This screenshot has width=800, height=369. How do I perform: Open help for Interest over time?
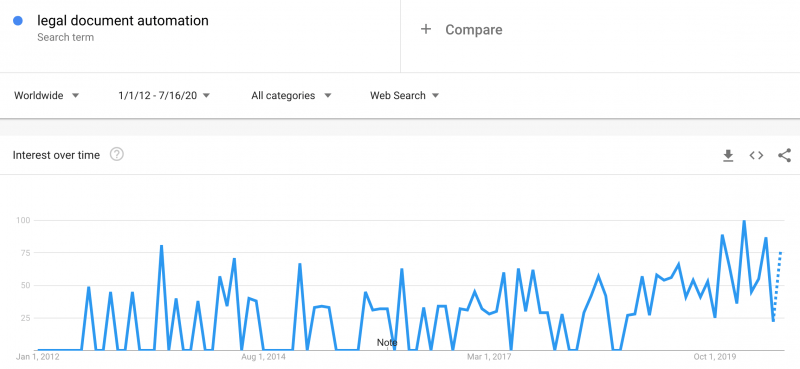click(117, 154)
